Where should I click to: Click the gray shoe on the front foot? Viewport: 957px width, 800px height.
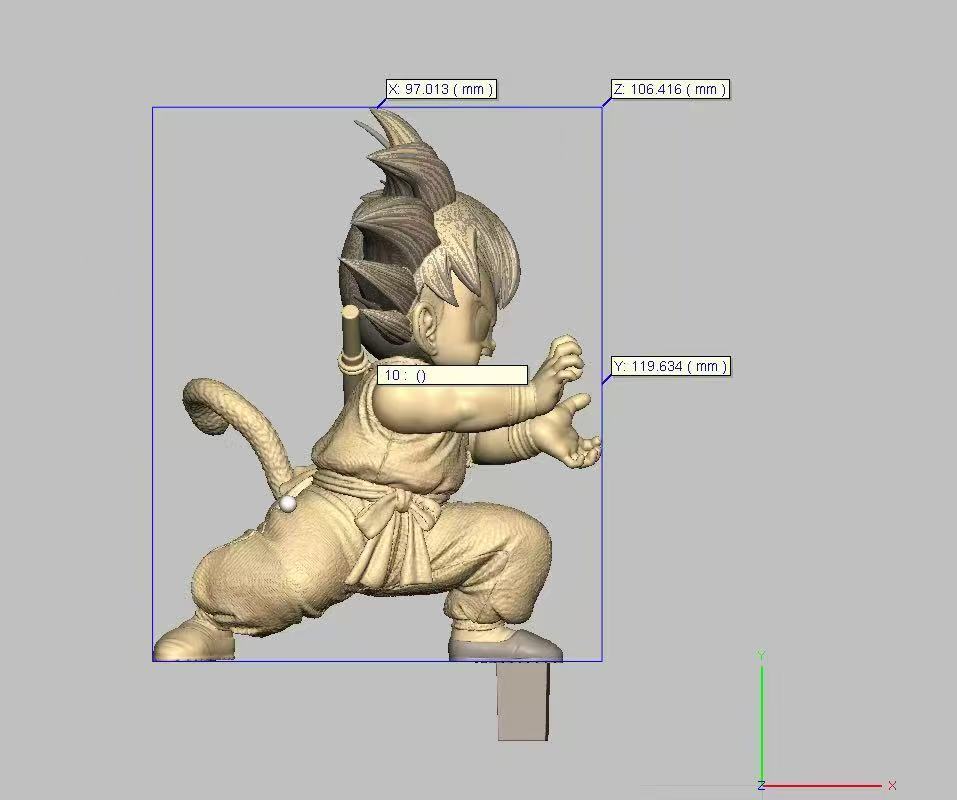pos(505,646)
